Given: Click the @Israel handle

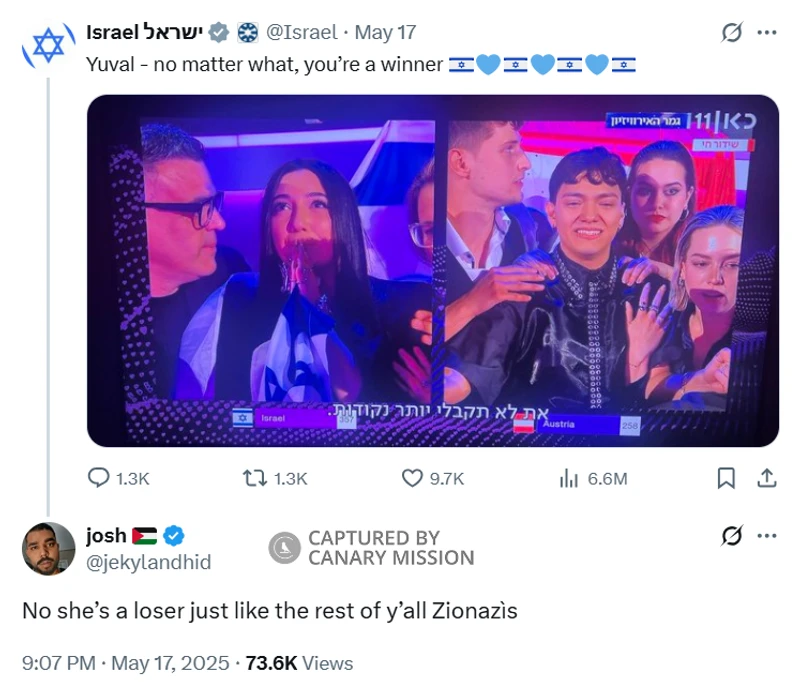Looking at the screenshot, I should (x=301, y=32).
